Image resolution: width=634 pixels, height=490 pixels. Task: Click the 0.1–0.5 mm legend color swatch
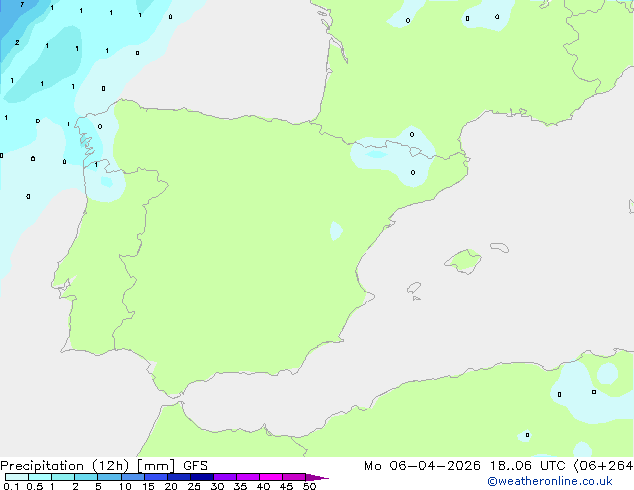pyautogui.click(x=17, y=477)
